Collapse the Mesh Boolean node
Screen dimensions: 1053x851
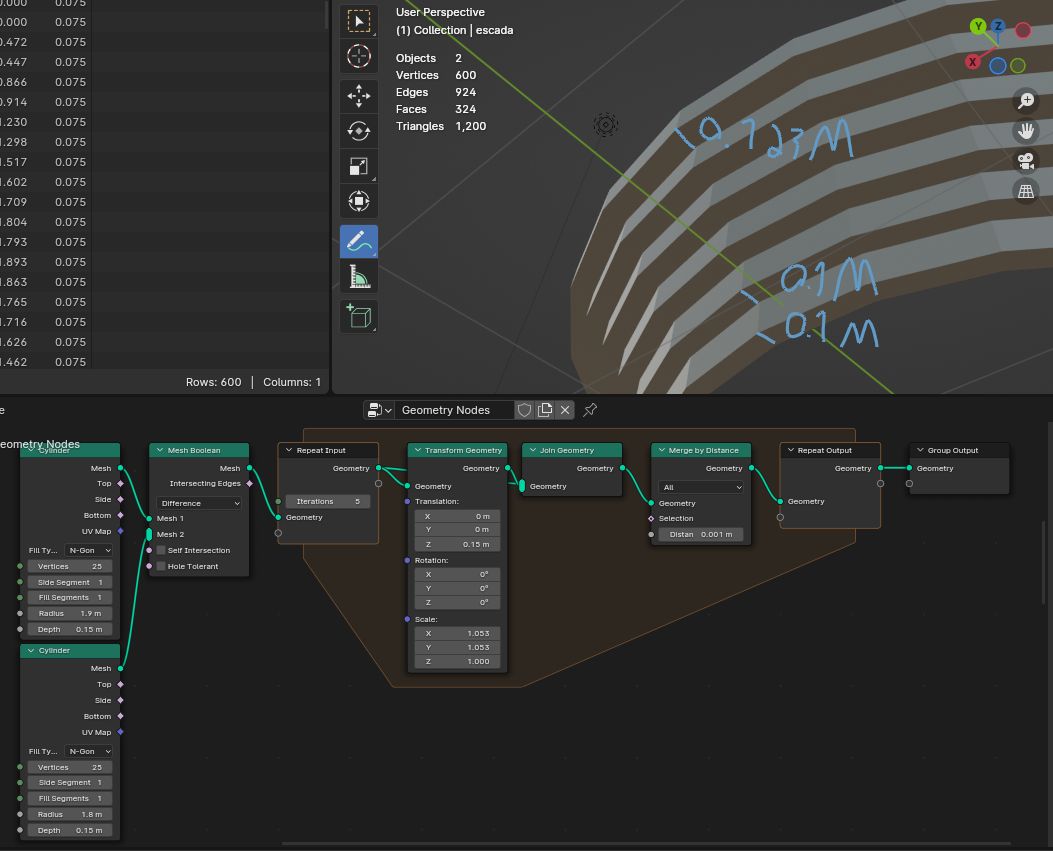click(160, 450)
